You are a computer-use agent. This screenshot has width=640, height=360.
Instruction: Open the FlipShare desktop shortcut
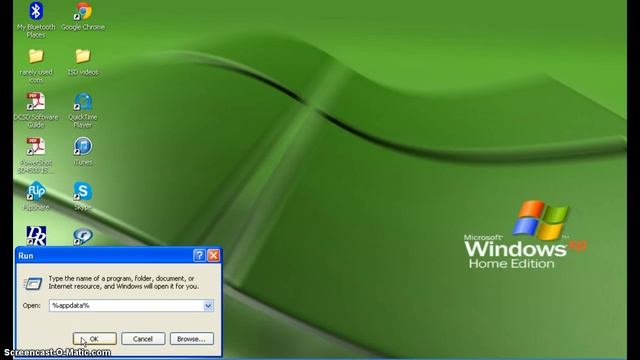36,196
